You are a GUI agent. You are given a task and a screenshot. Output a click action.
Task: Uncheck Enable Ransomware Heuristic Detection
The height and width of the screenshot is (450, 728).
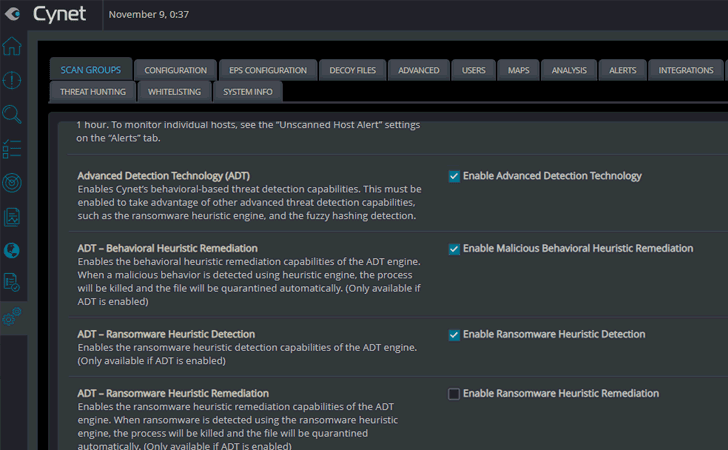pos(454,335)
